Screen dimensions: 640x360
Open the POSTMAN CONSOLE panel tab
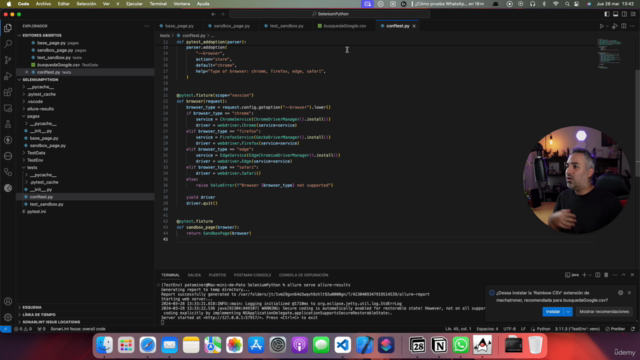(x=252, y=275)
